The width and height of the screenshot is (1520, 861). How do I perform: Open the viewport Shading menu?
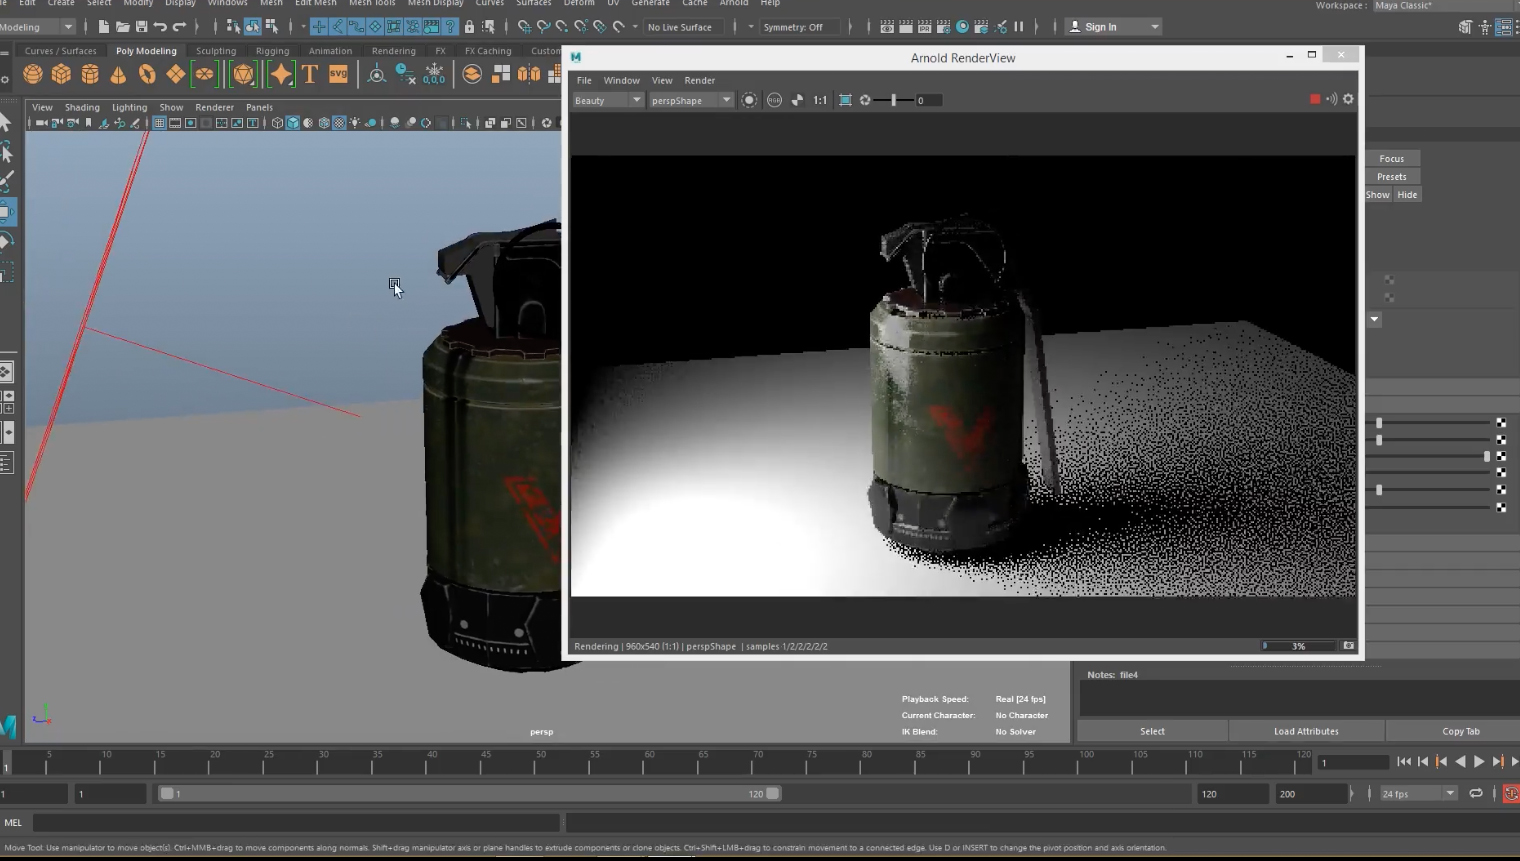[82, 107]
